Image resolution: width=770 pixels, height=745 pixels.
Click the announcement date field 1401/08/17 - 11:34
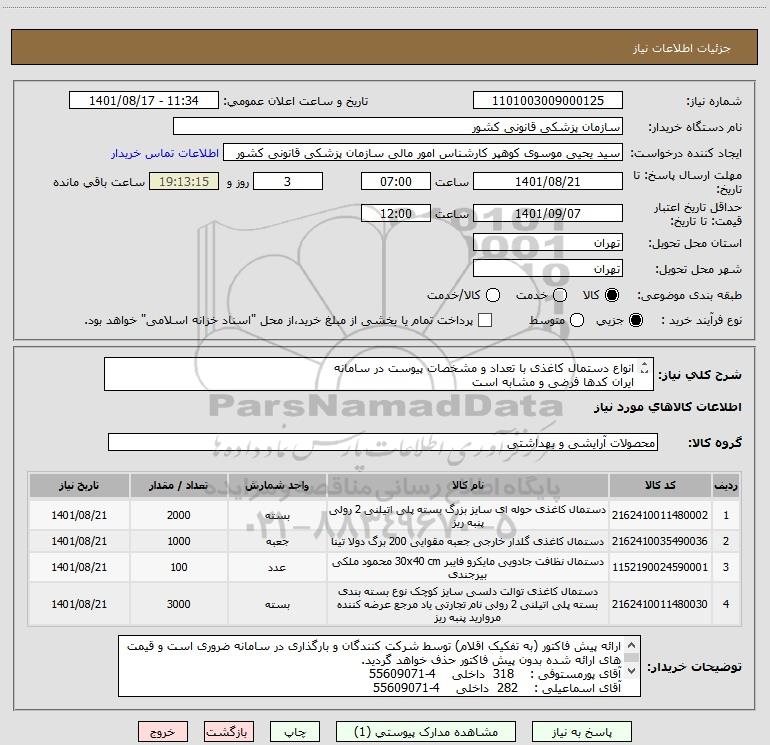click(x=144, y=101)
